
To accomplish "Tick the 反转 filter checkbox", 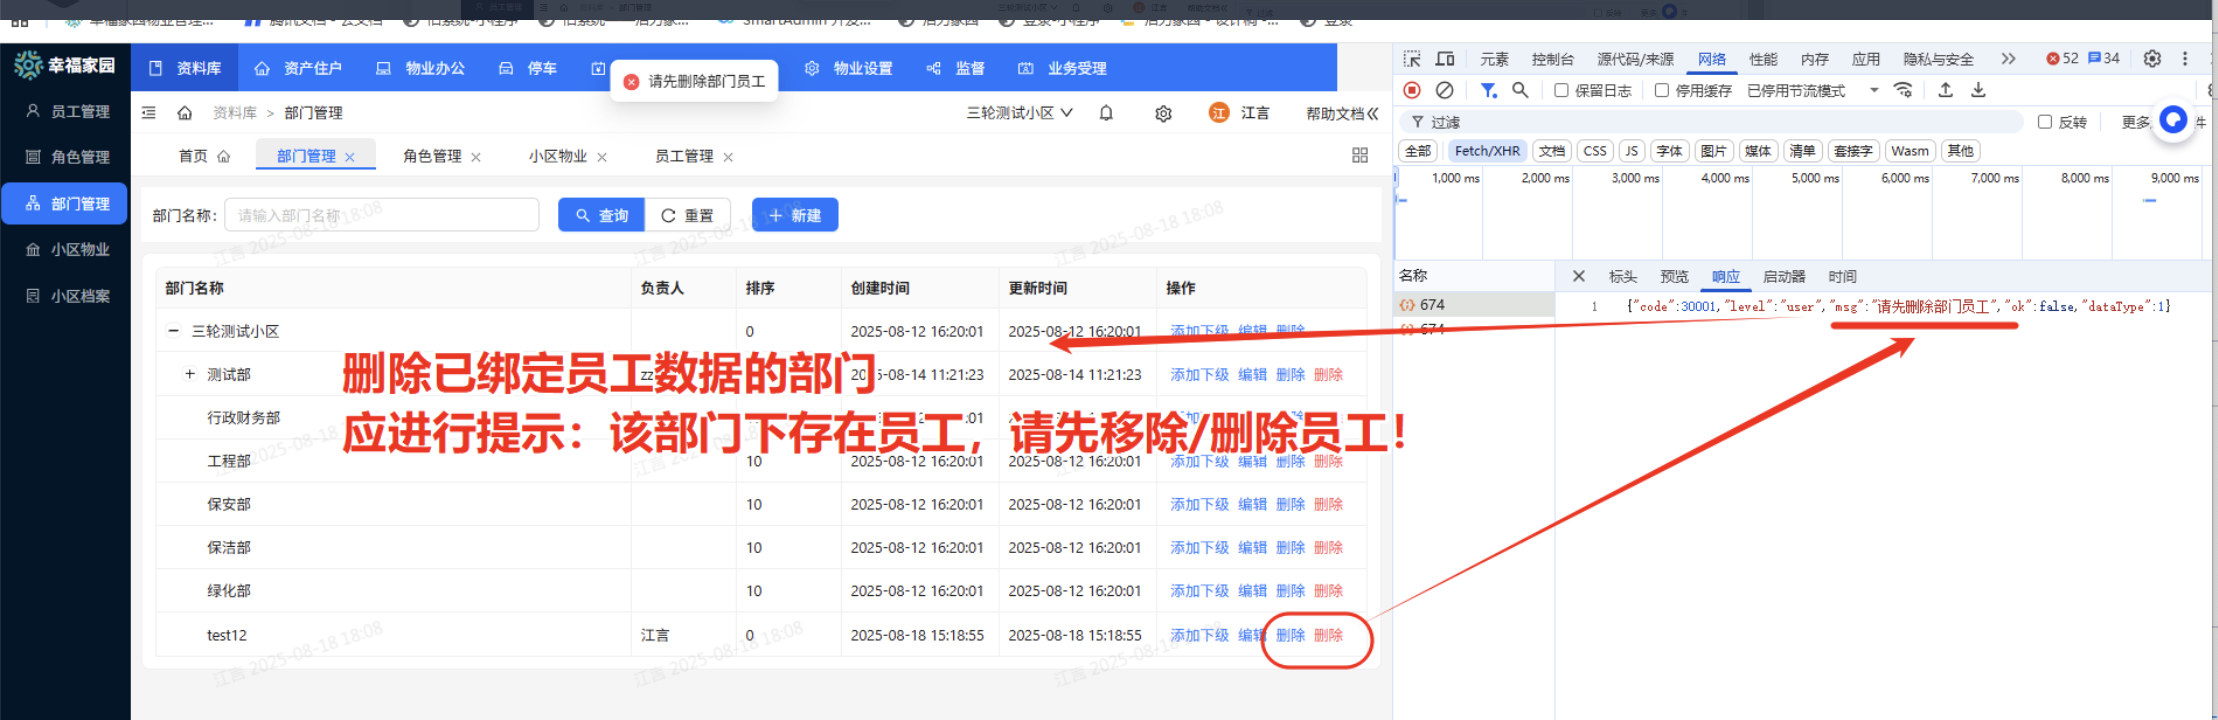I will point(2045,122).
